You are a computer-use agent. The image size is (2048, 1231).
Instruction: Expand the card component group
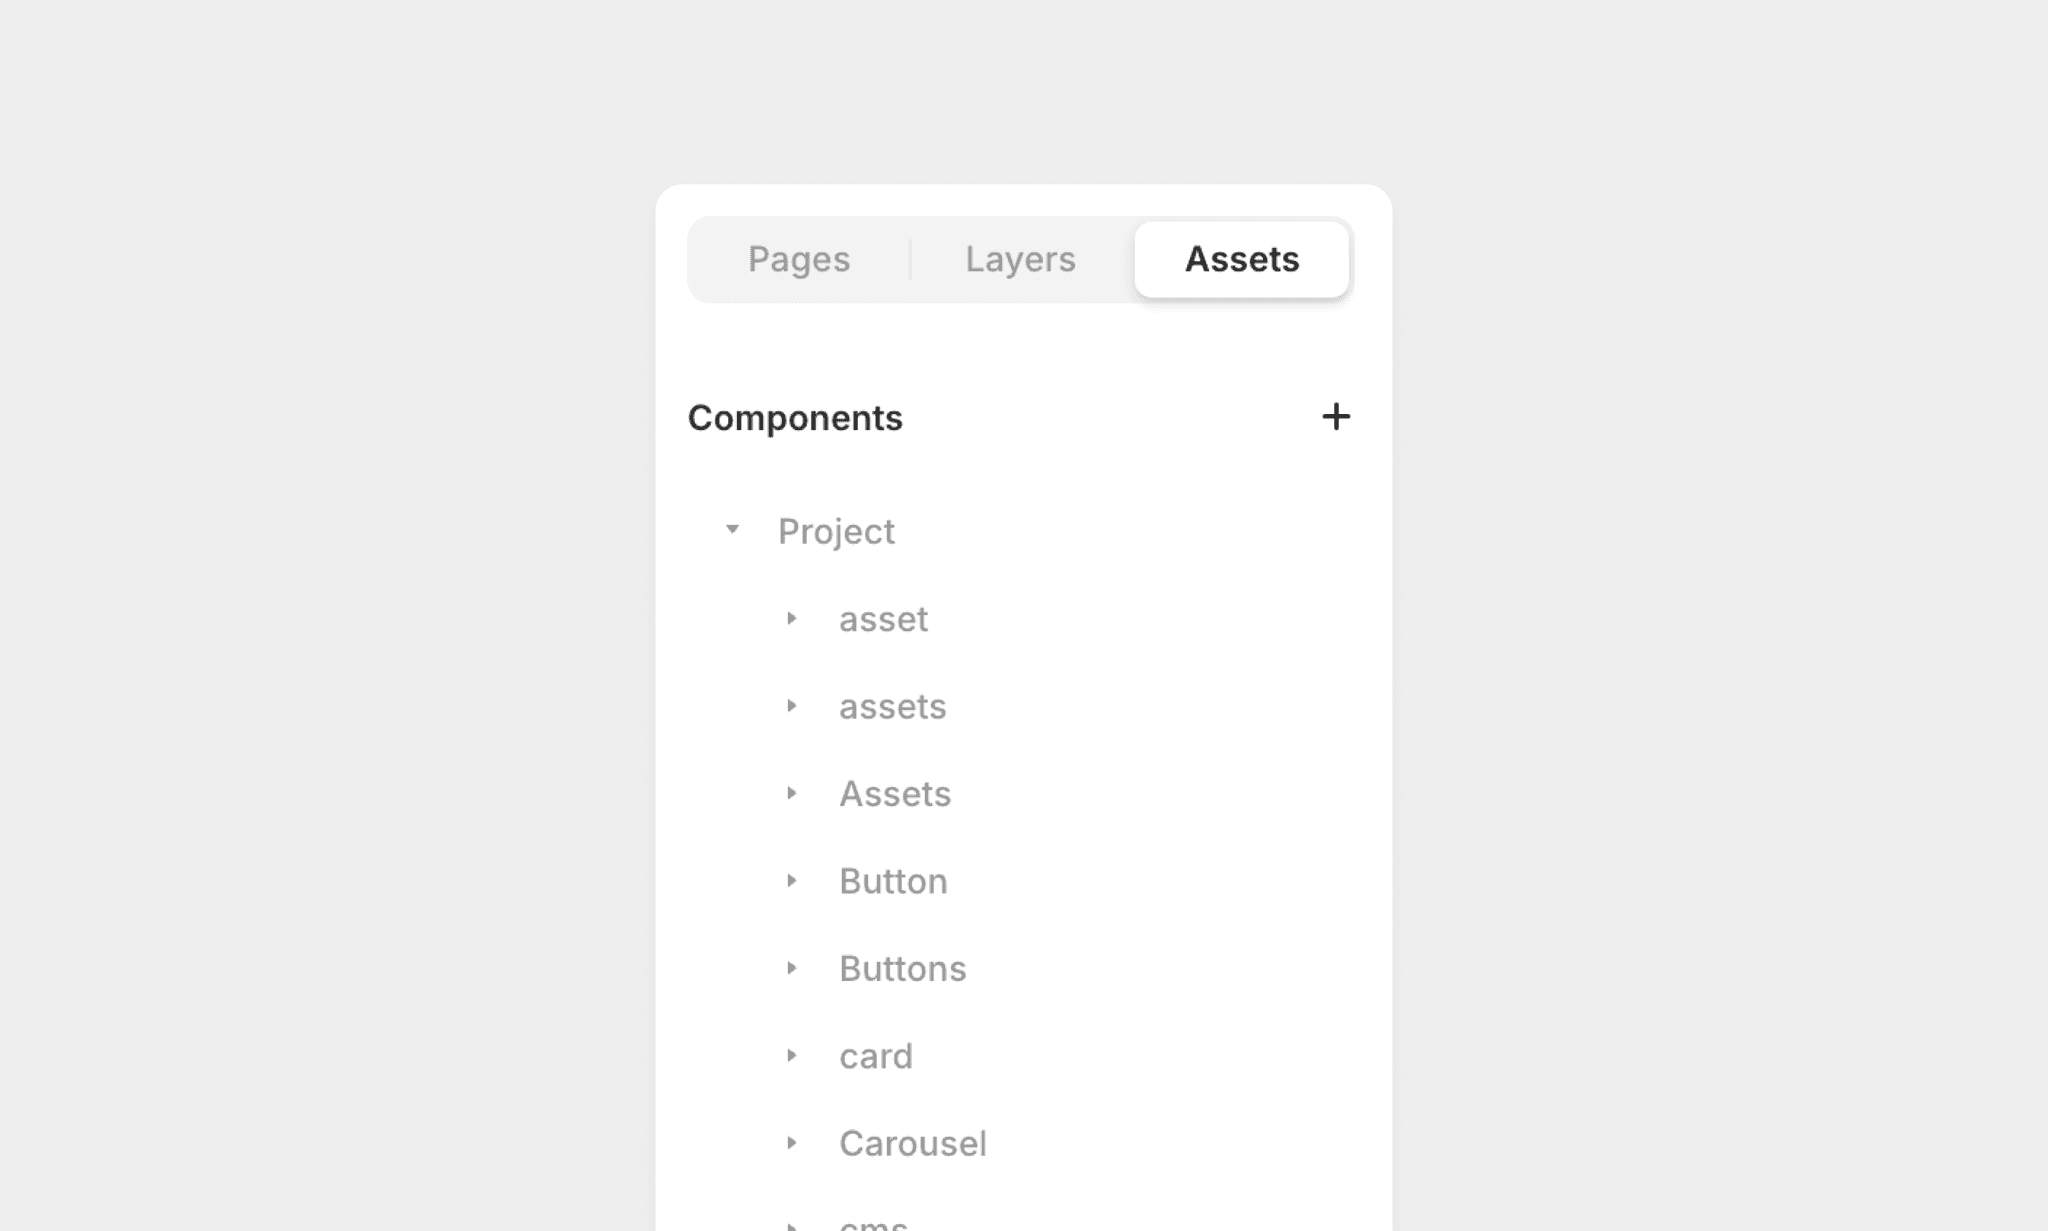(x=792, y=1055)
